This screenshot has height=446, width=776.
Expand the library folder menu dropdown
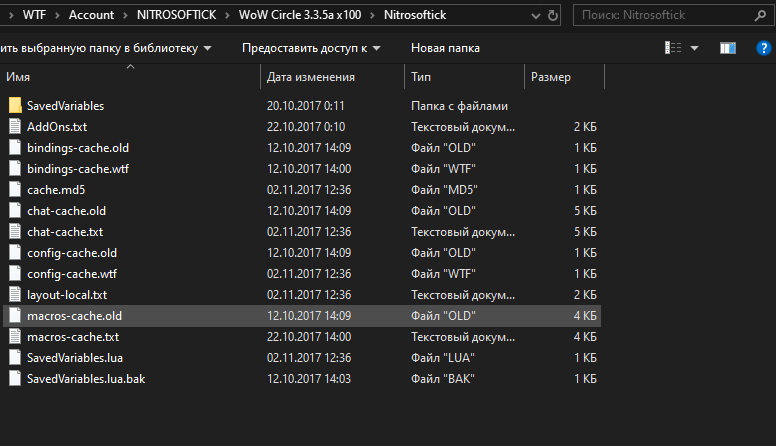click(207, 48)
